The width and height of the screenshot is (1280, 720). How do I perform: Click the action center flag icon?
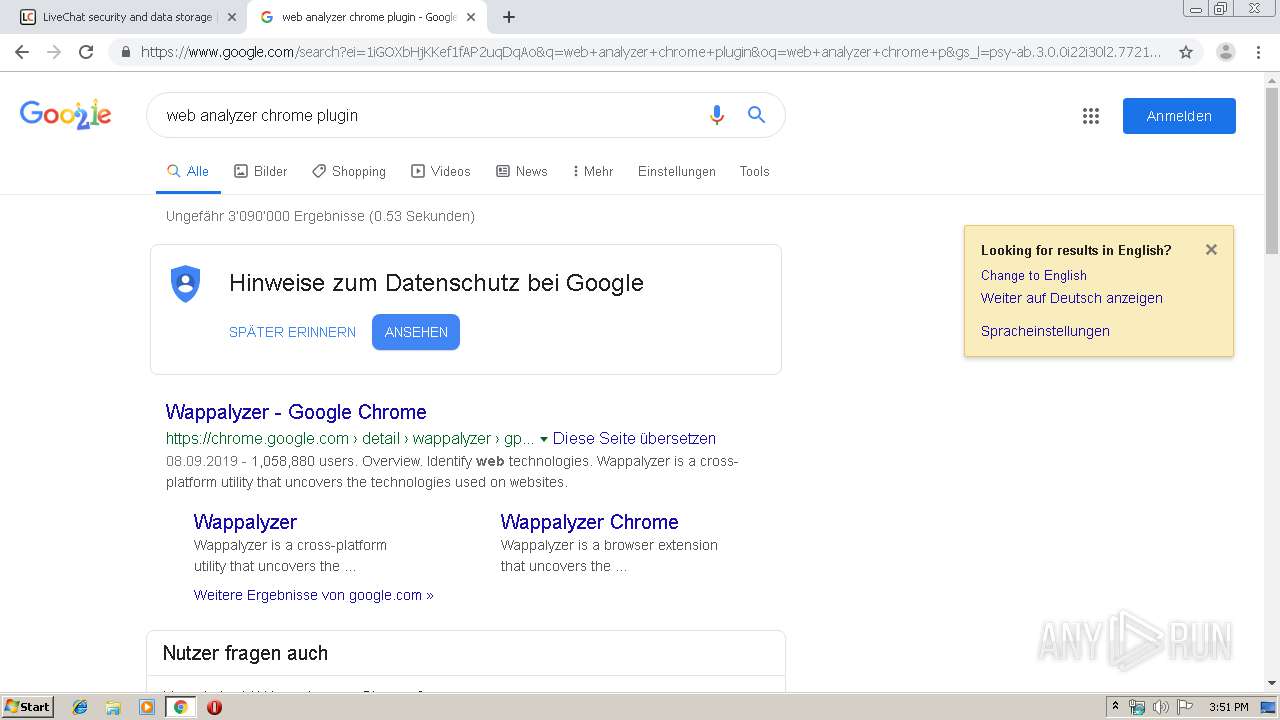(x=1185, y=707)
